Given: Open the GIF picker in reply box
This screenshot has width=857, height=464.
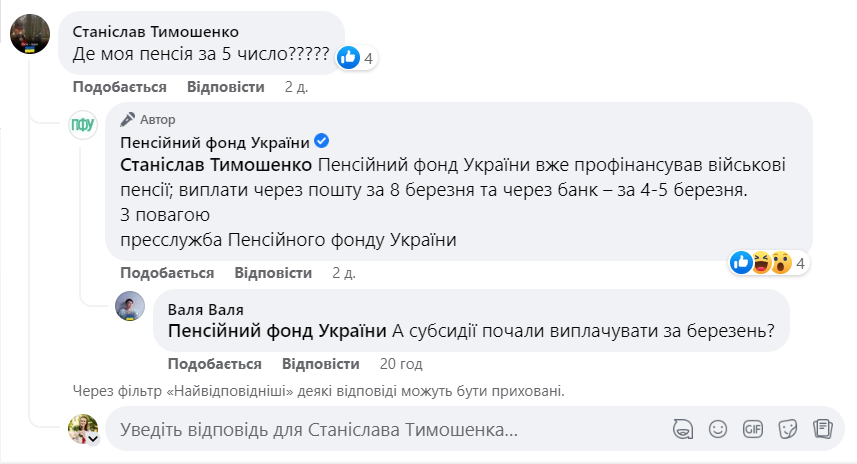Looking at the screenshot, I should pyautogui.click(x=752, y=429).
